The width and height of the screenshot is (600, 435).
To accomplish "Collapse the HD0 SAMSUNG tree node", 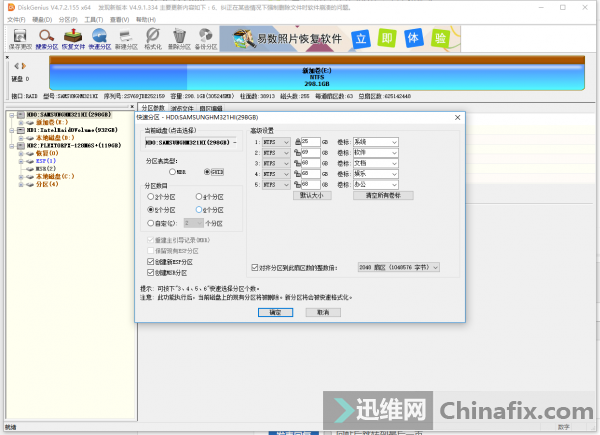I will (x=11, y=115).
